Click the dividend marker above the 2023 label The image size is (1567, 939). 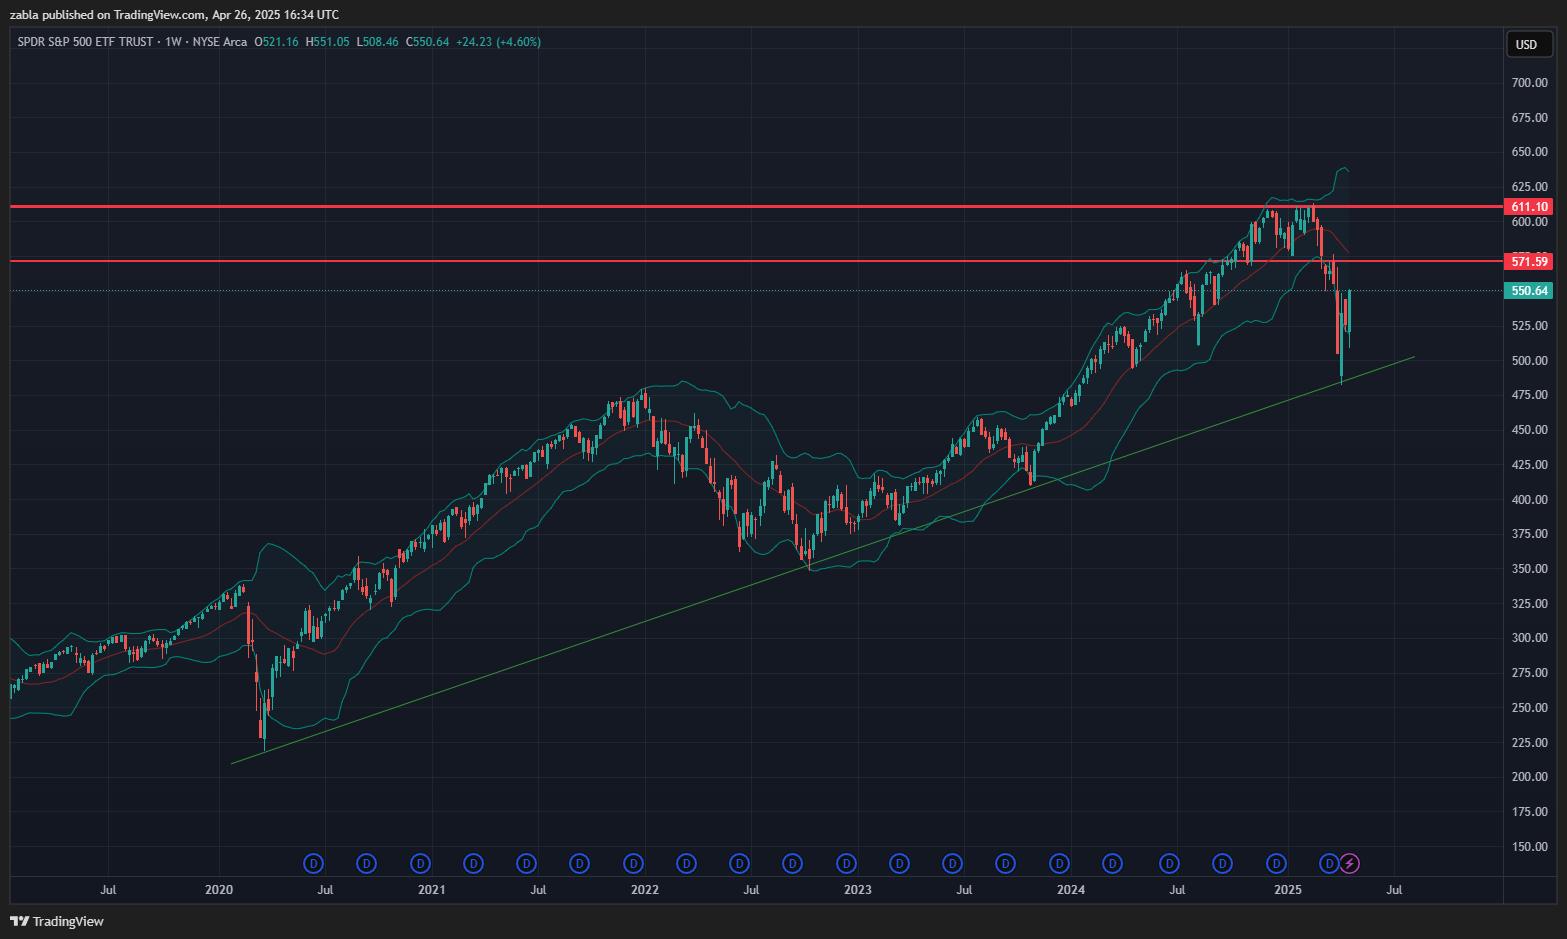[x=846, y=863]
